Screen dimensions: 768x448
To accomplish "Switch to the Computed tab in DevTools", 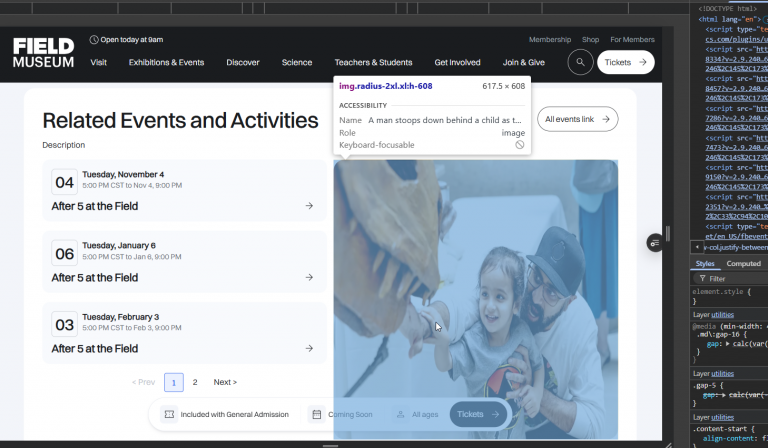I will (744, 263).
